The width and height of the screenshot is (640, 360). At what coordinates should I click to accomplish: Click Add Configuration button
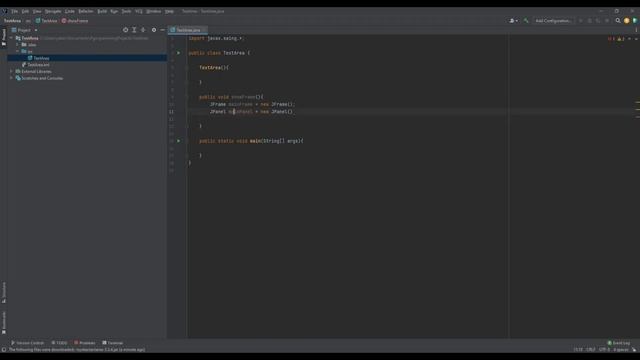tap(553, 21)
